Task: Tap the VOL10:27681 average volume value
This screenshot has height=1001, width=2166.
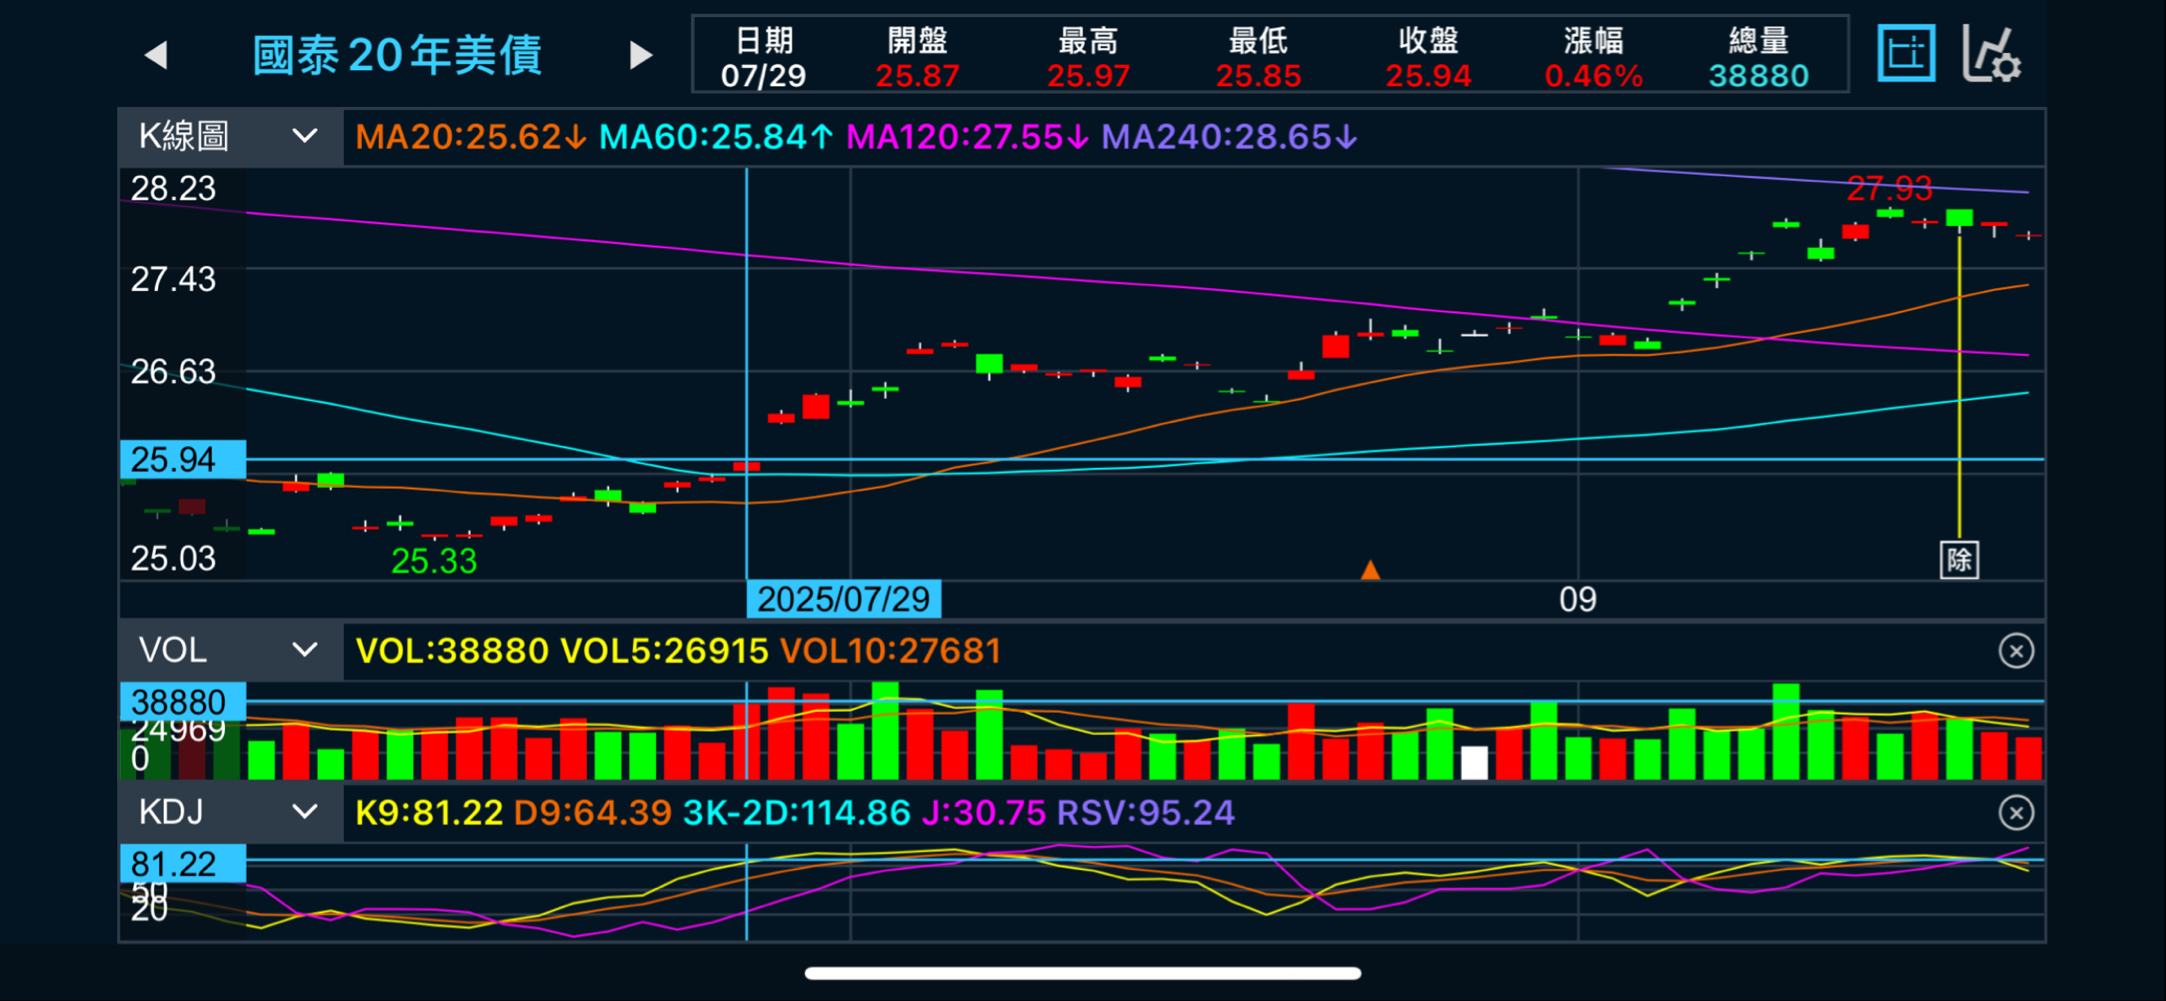Action: (x=890, y=651)
